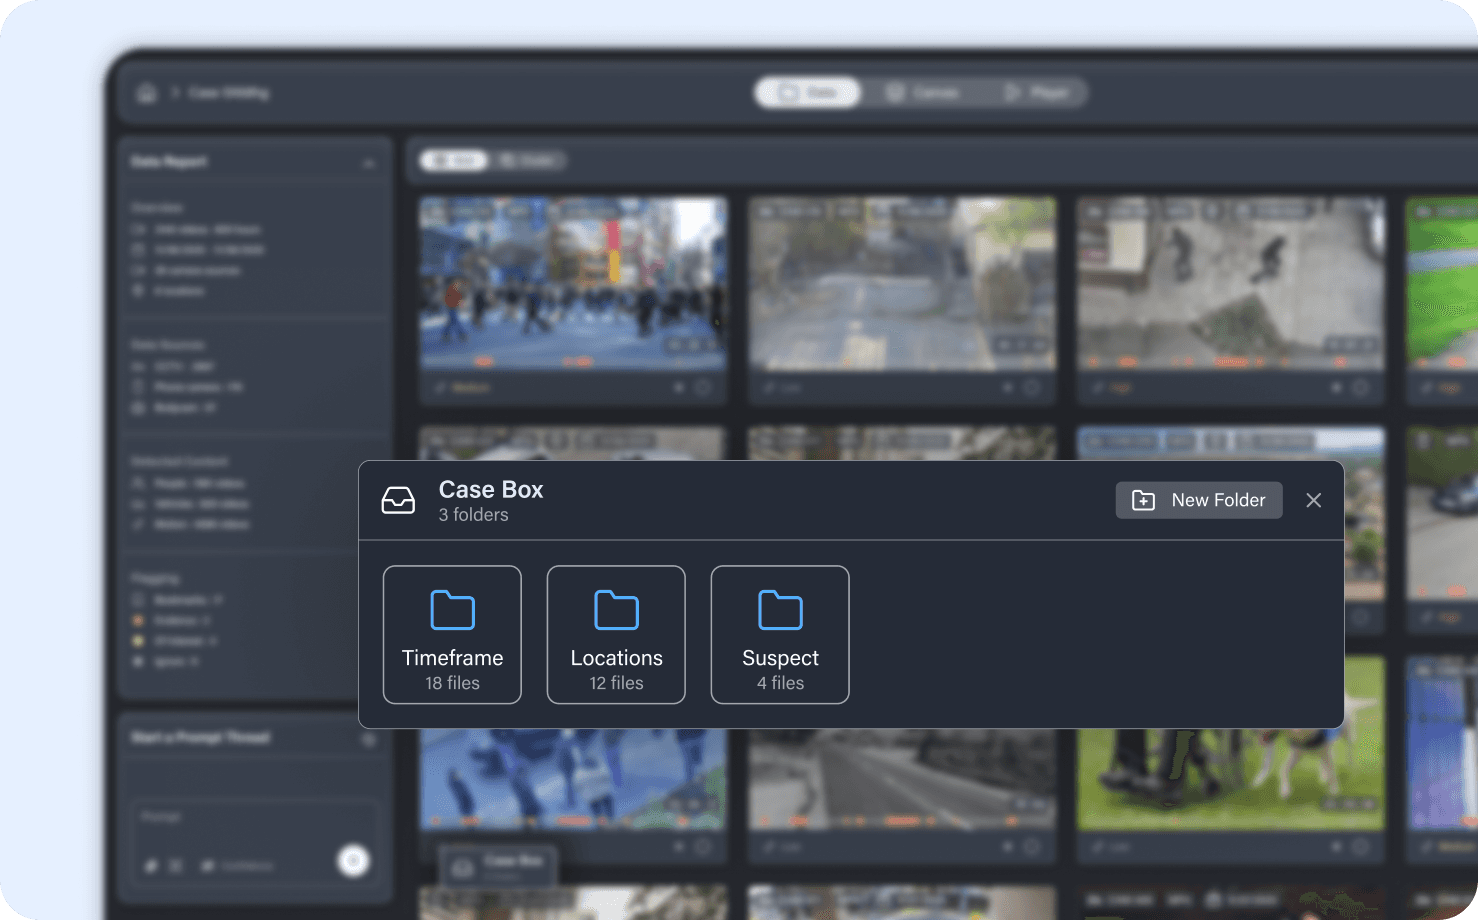
Task: Switch to the Canvas tab in top bar
Action: pyautogui.click(x=922, y=93)
